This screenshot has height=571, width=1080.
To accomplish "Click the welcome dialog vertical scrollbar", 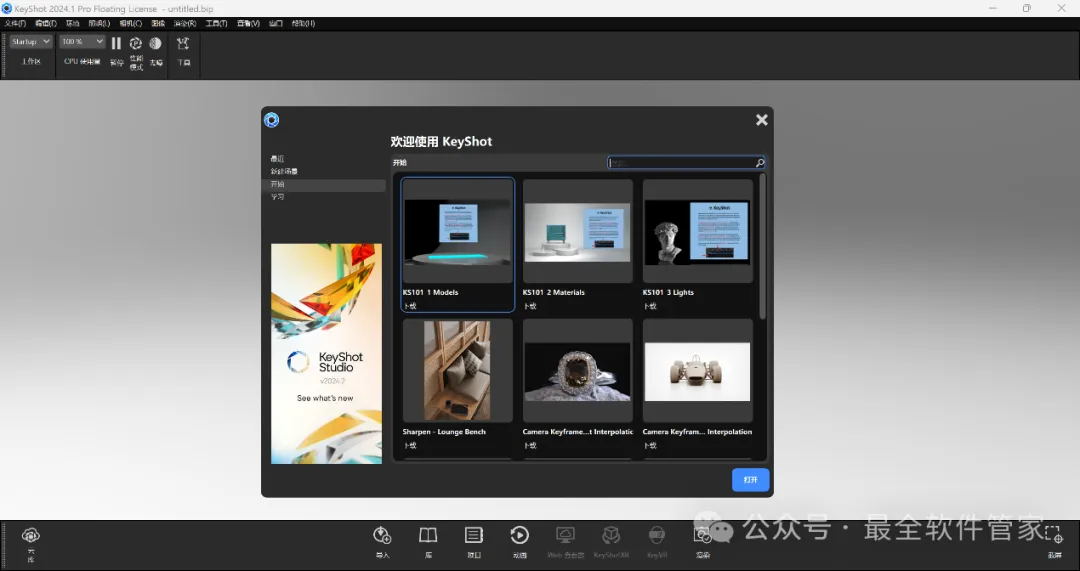I will pyautogui.click(x=762, y=247).
